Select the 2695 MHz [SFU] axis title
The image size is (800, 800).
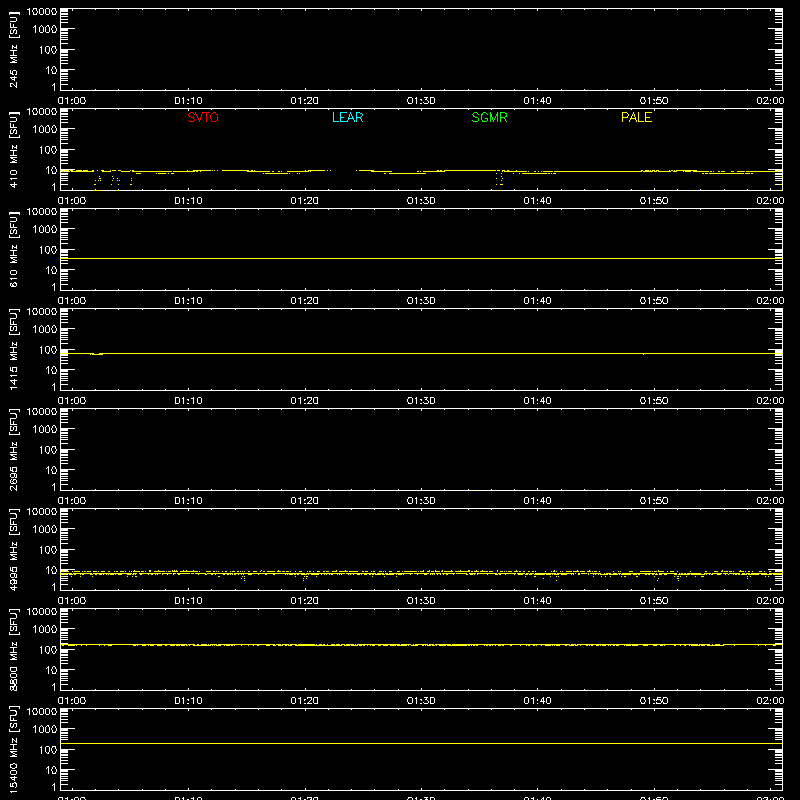point(14,449)
